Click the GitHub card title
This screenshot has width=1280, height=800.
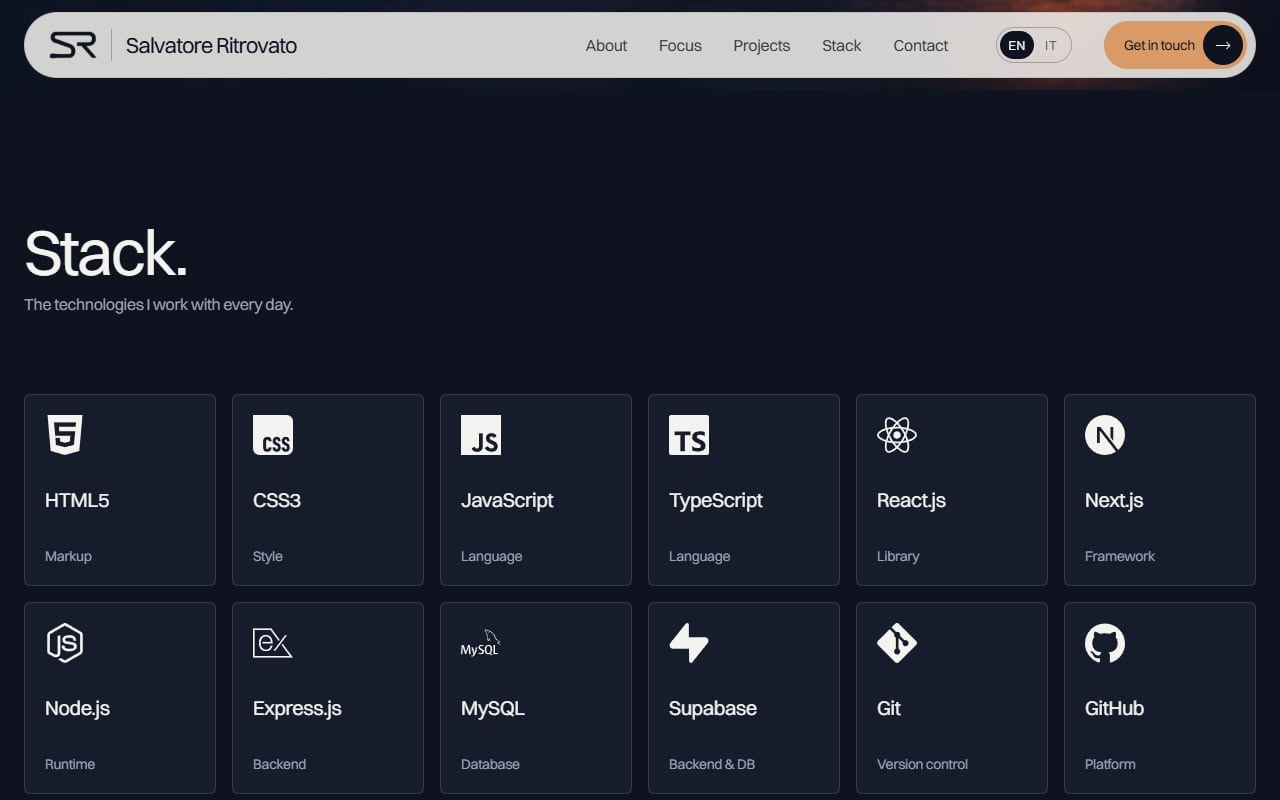coord(1114,708)
